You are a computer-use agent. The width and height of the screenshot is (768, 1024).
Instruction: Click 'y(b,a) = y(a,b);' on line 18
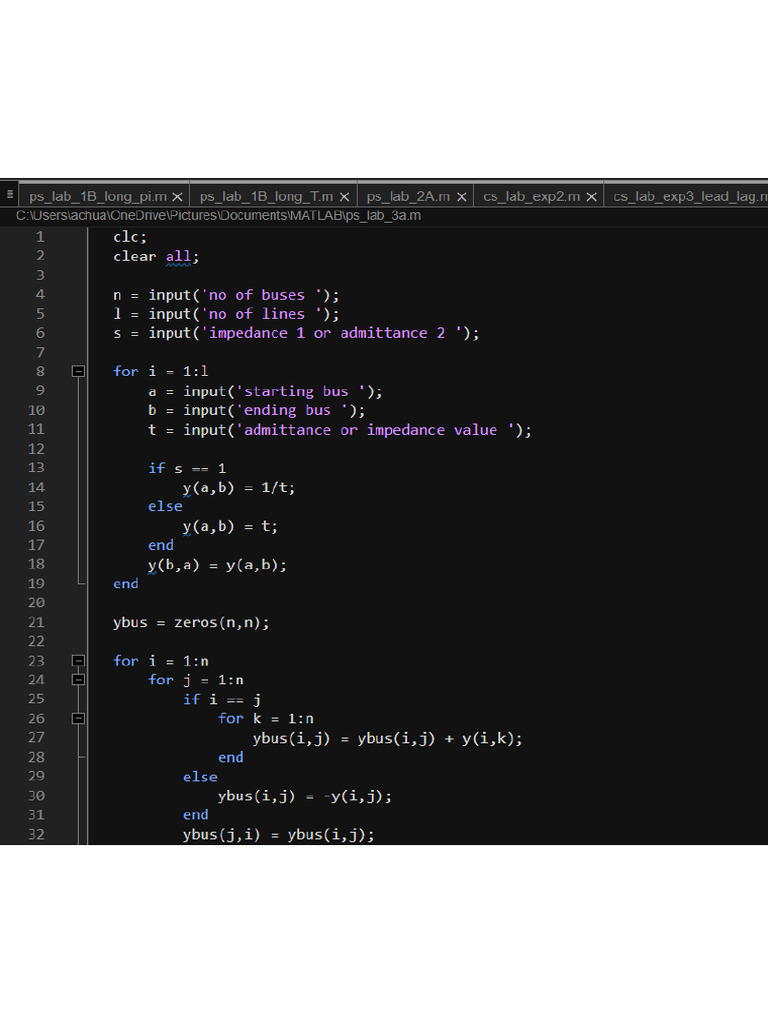[x=217, y=565]
